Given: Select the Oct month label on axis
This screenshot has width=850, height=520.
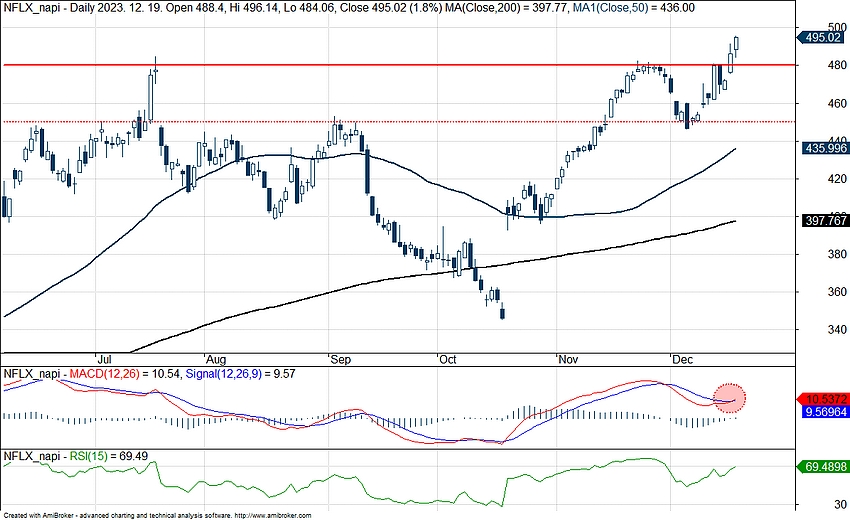Looking at the screenshot, I should (x=448, y=359).
